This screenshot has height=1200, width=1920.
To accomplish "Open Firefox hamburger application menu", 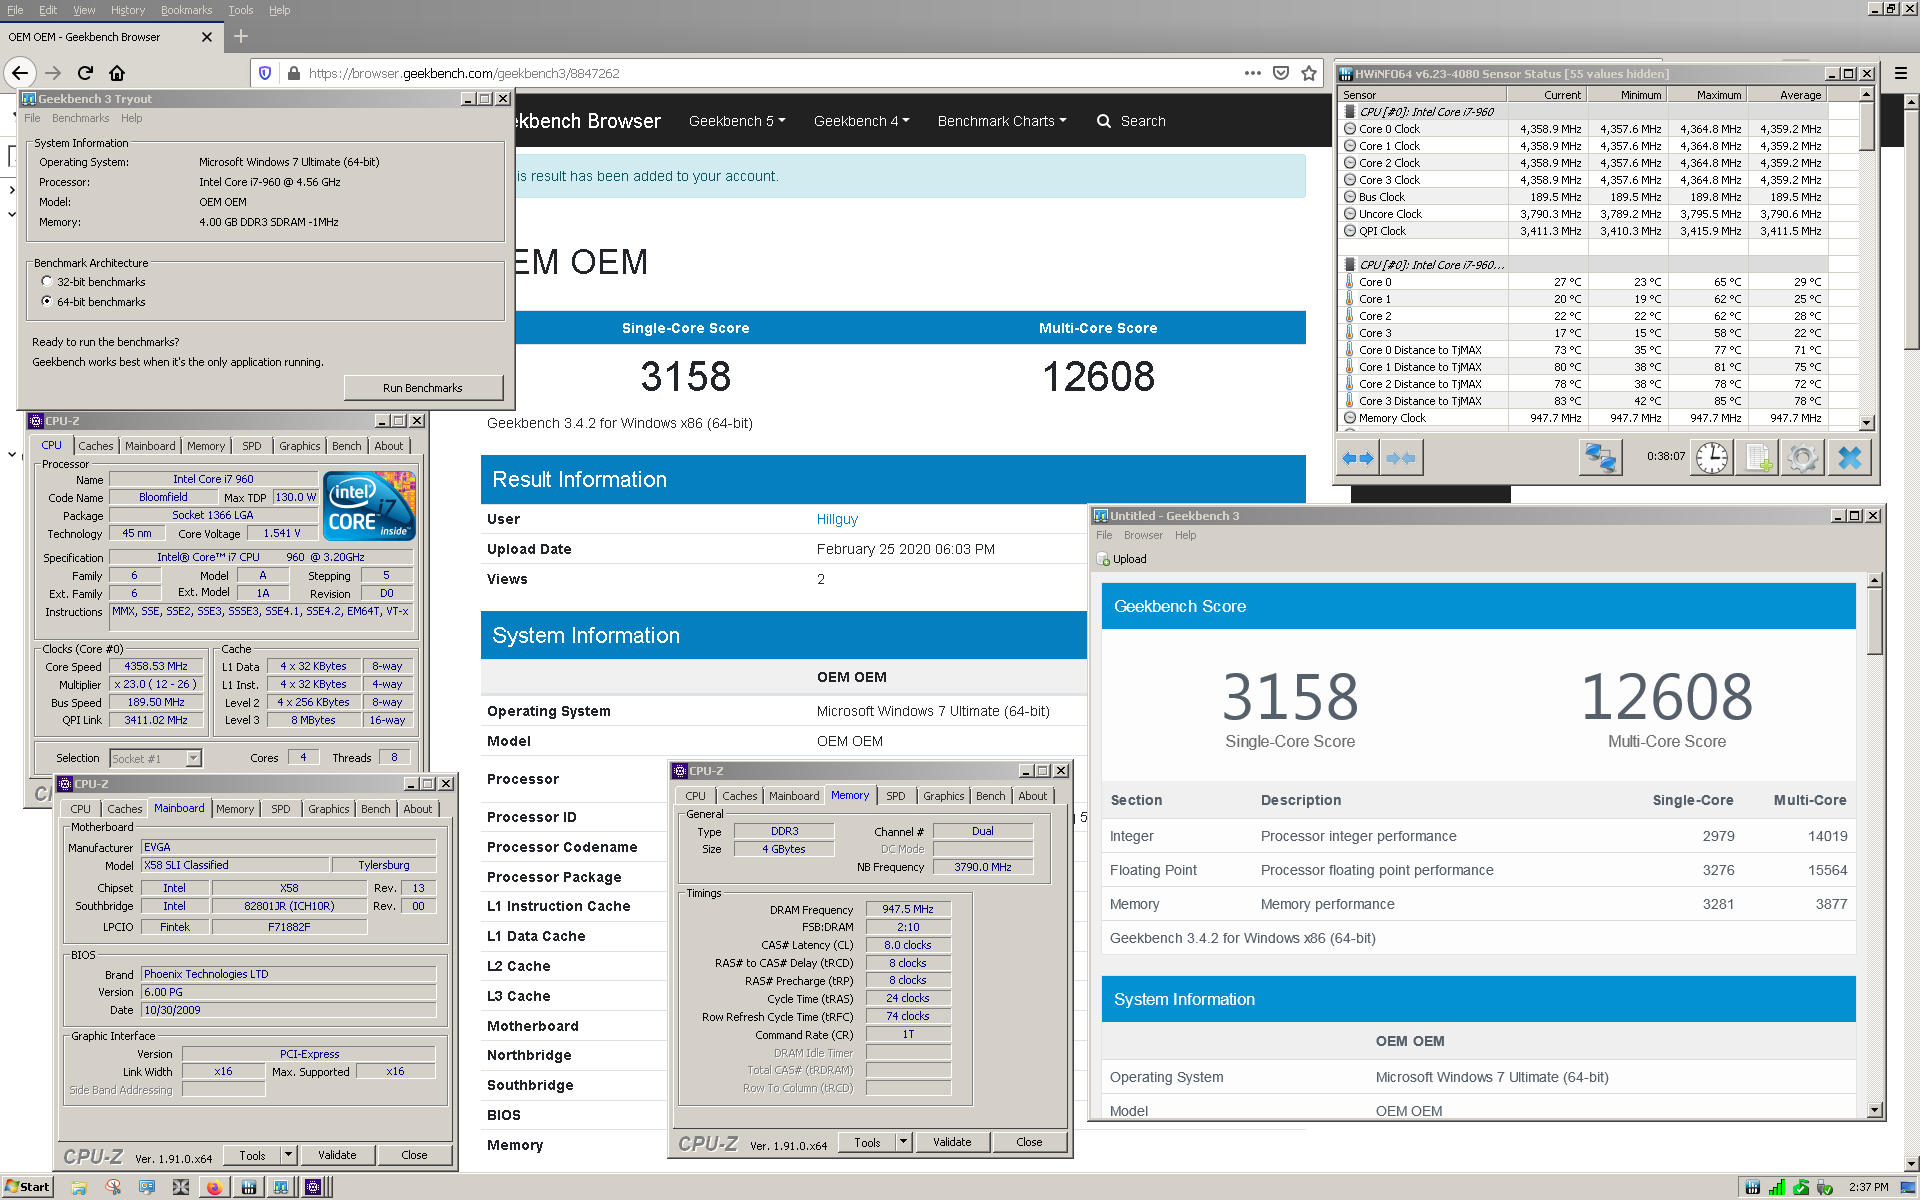I will (x=1901, y=73).
